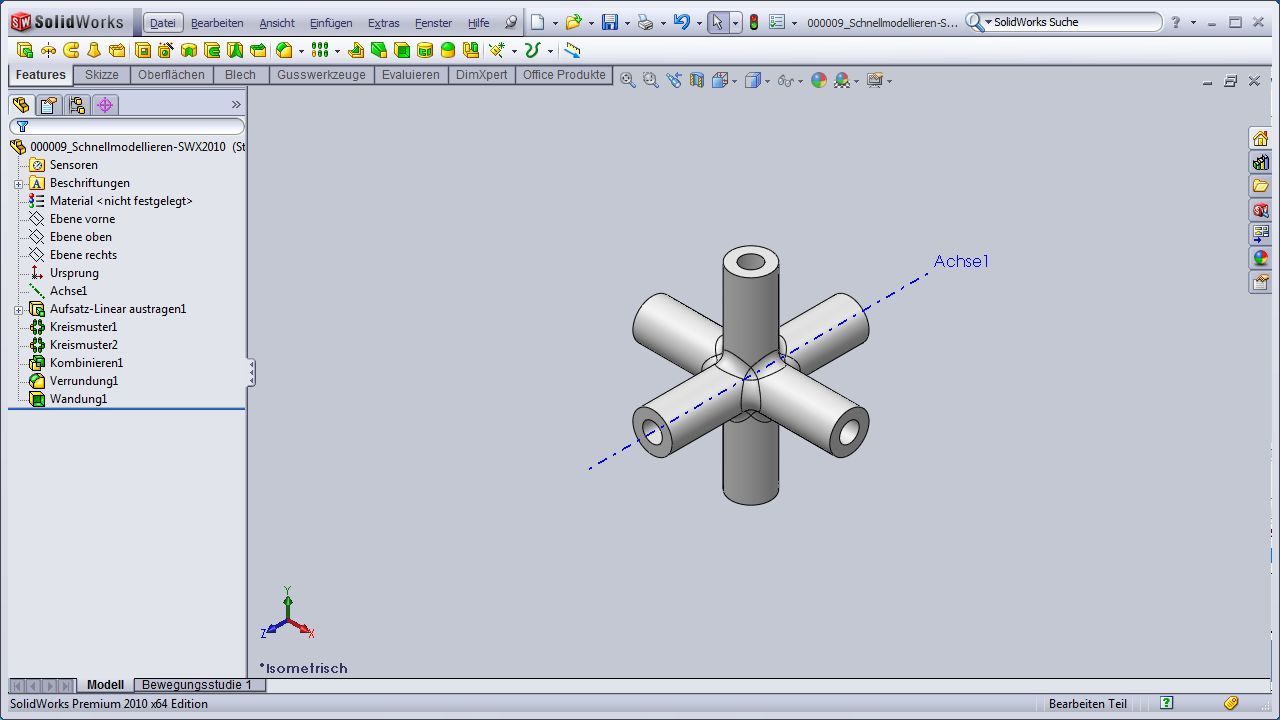
Task: Click the Instant3D icon
Action: point(572,50)
